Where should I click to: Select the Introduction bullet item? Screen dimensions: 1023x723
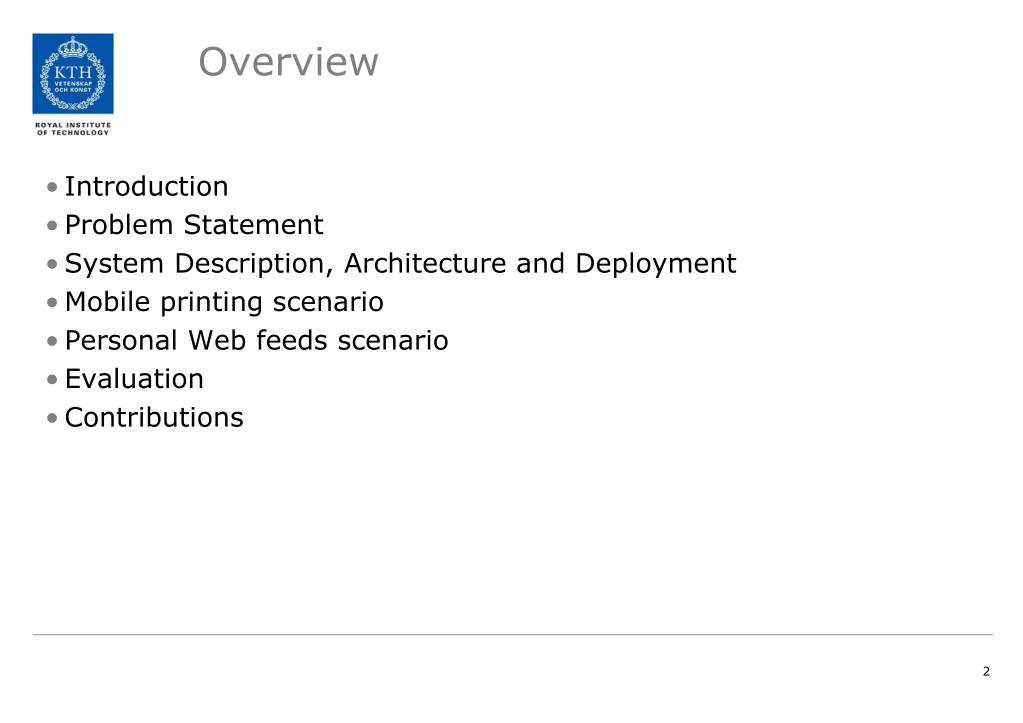point(147,187)
